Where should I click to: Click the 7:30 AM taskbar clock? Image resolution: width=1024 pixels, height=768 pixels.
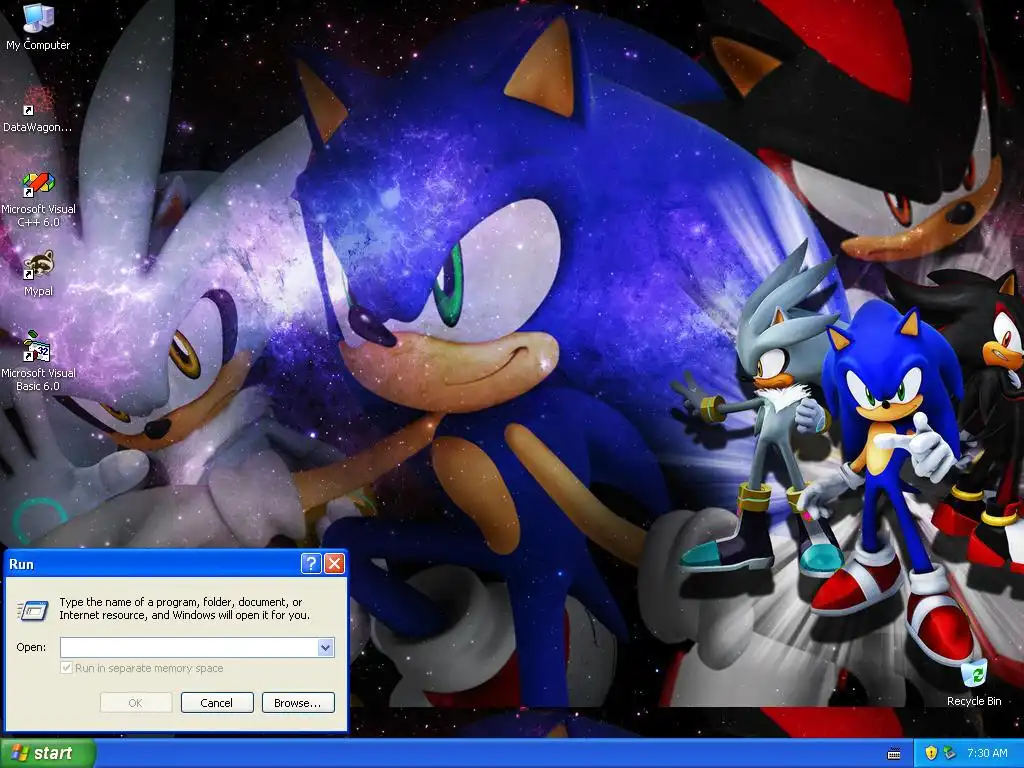pos(987,753)
